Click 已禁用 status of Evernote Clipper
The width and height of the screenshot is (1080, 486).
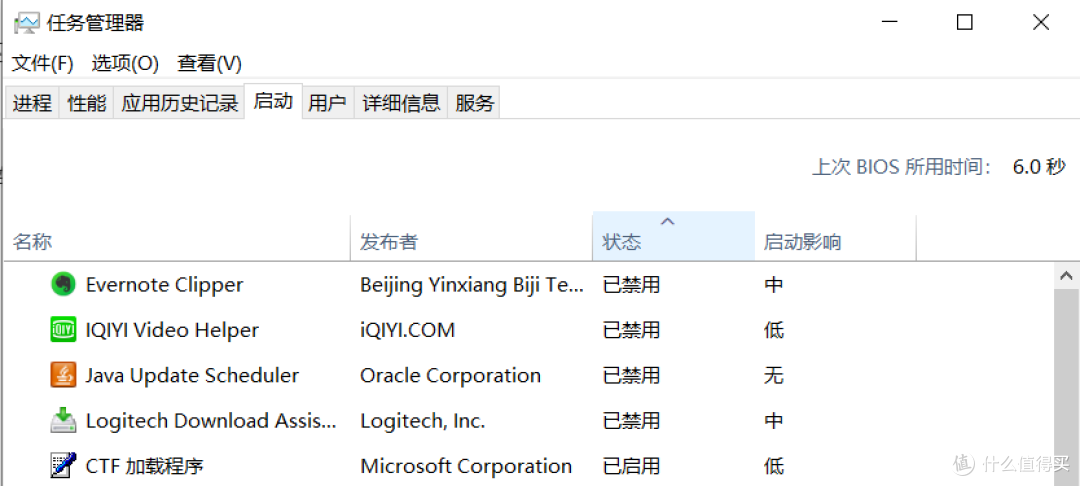(x=631, y=284)
